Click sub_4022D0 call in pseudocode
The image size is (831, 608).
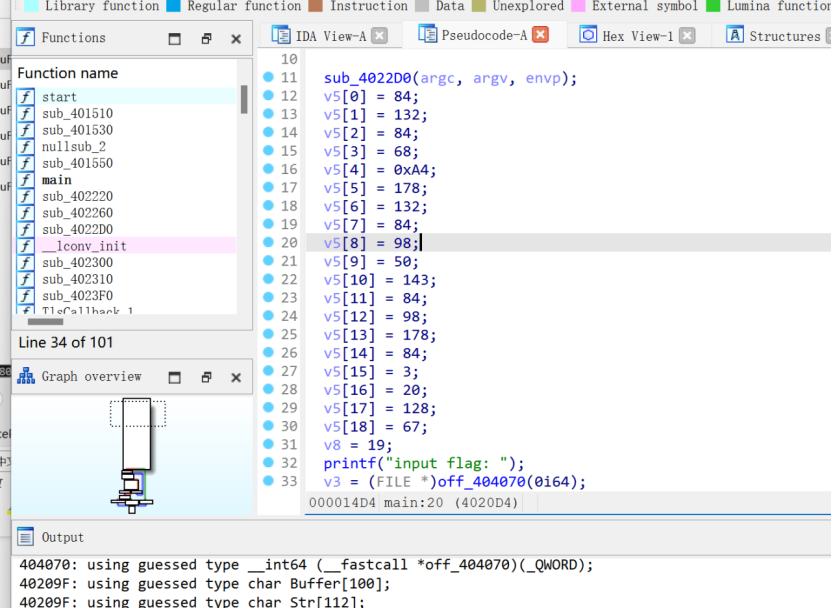tap(367, 78)
